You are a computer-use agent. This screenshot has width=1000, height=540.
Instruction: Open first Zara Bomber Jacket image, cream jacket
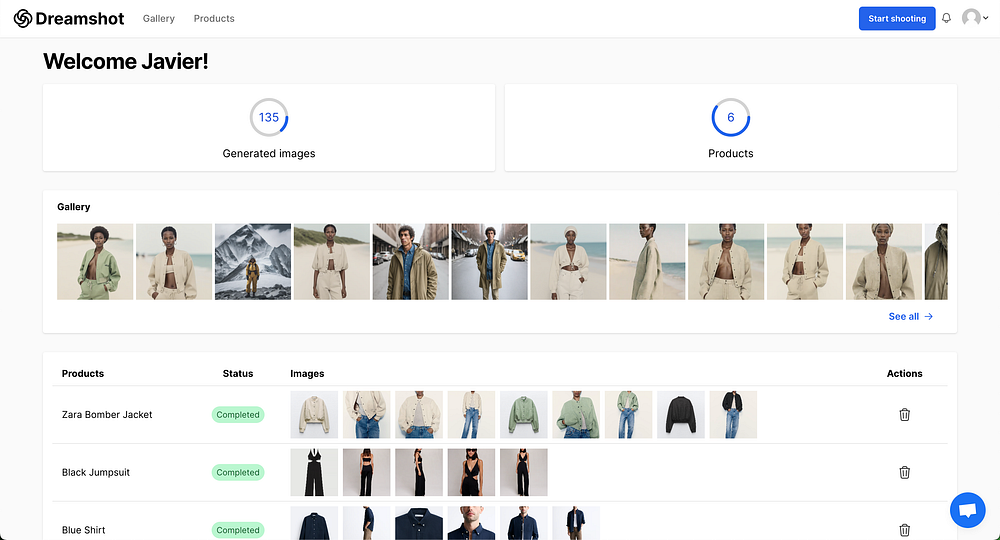pyautogui.click(x=314, y=414)
